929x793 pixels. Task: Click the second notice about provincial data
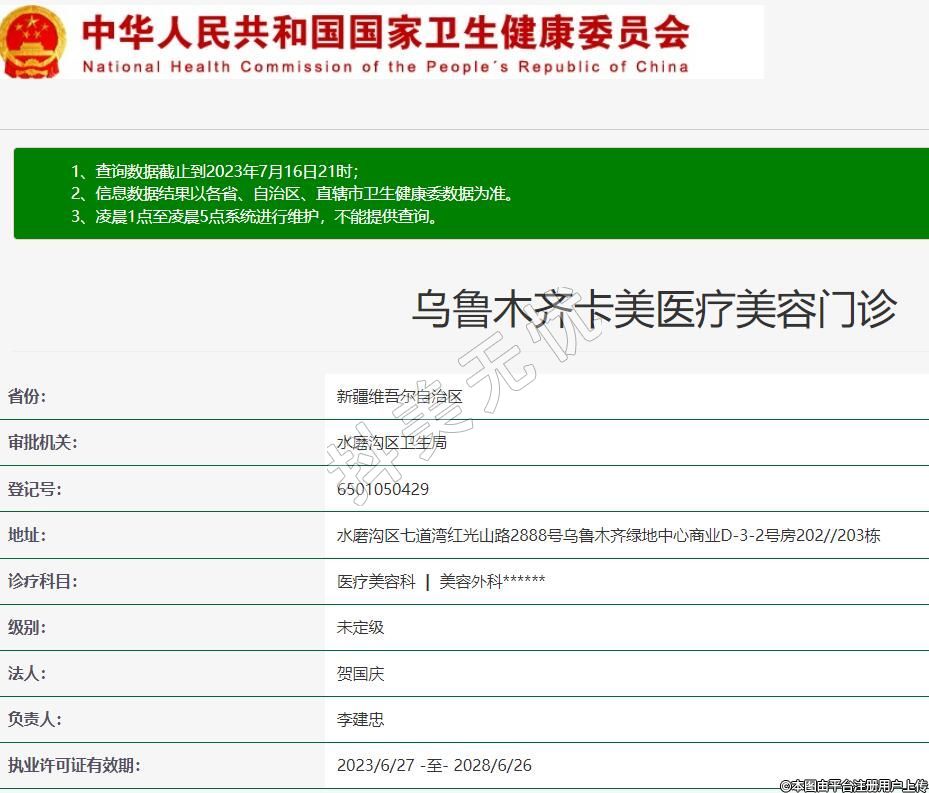point(305,193)
